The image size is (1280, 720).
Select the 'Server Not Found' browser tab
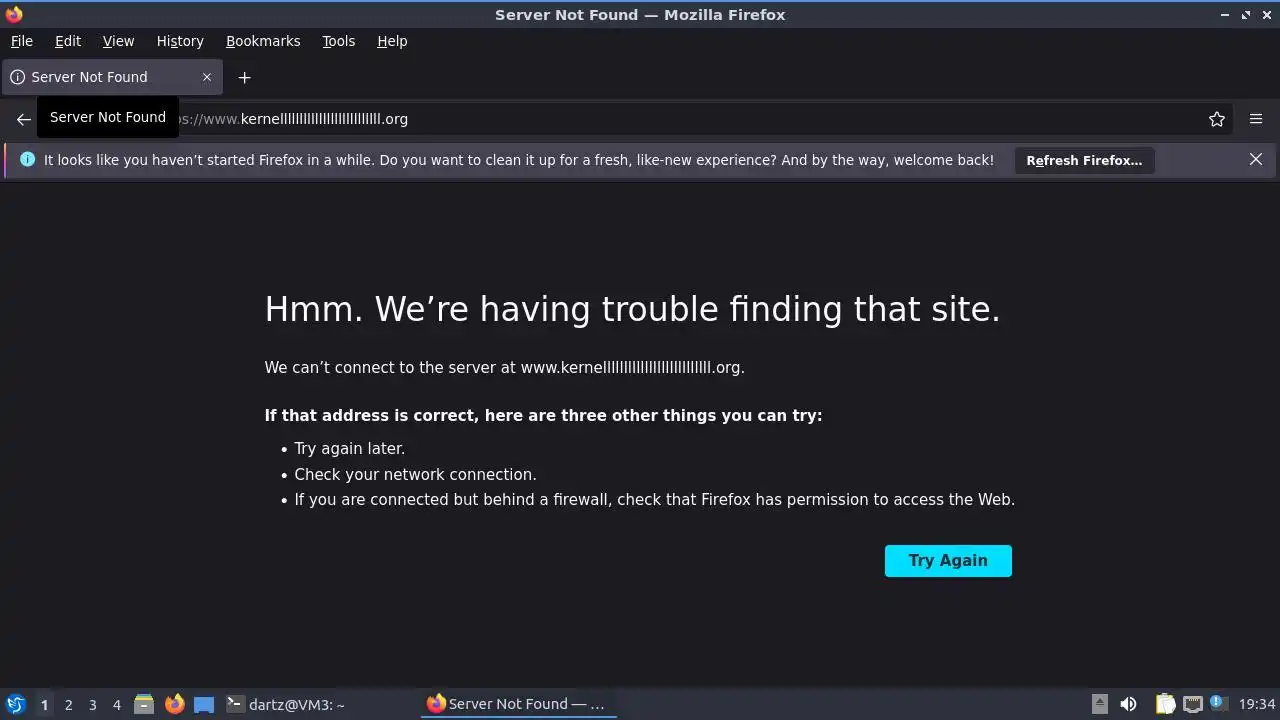pos(112,77)
